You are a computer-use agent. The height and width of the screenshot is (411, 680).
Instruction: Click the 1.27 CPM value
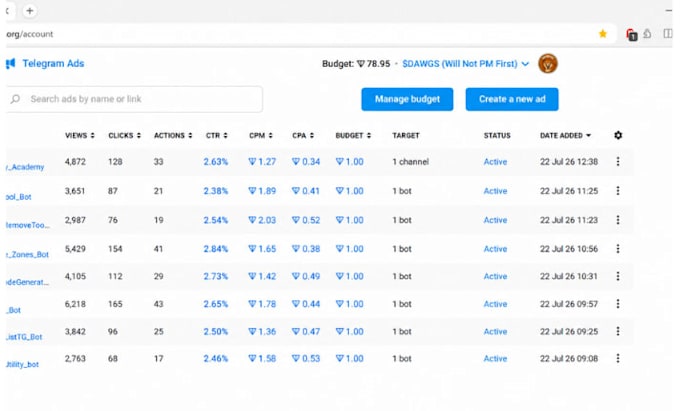tap(262, 162)
